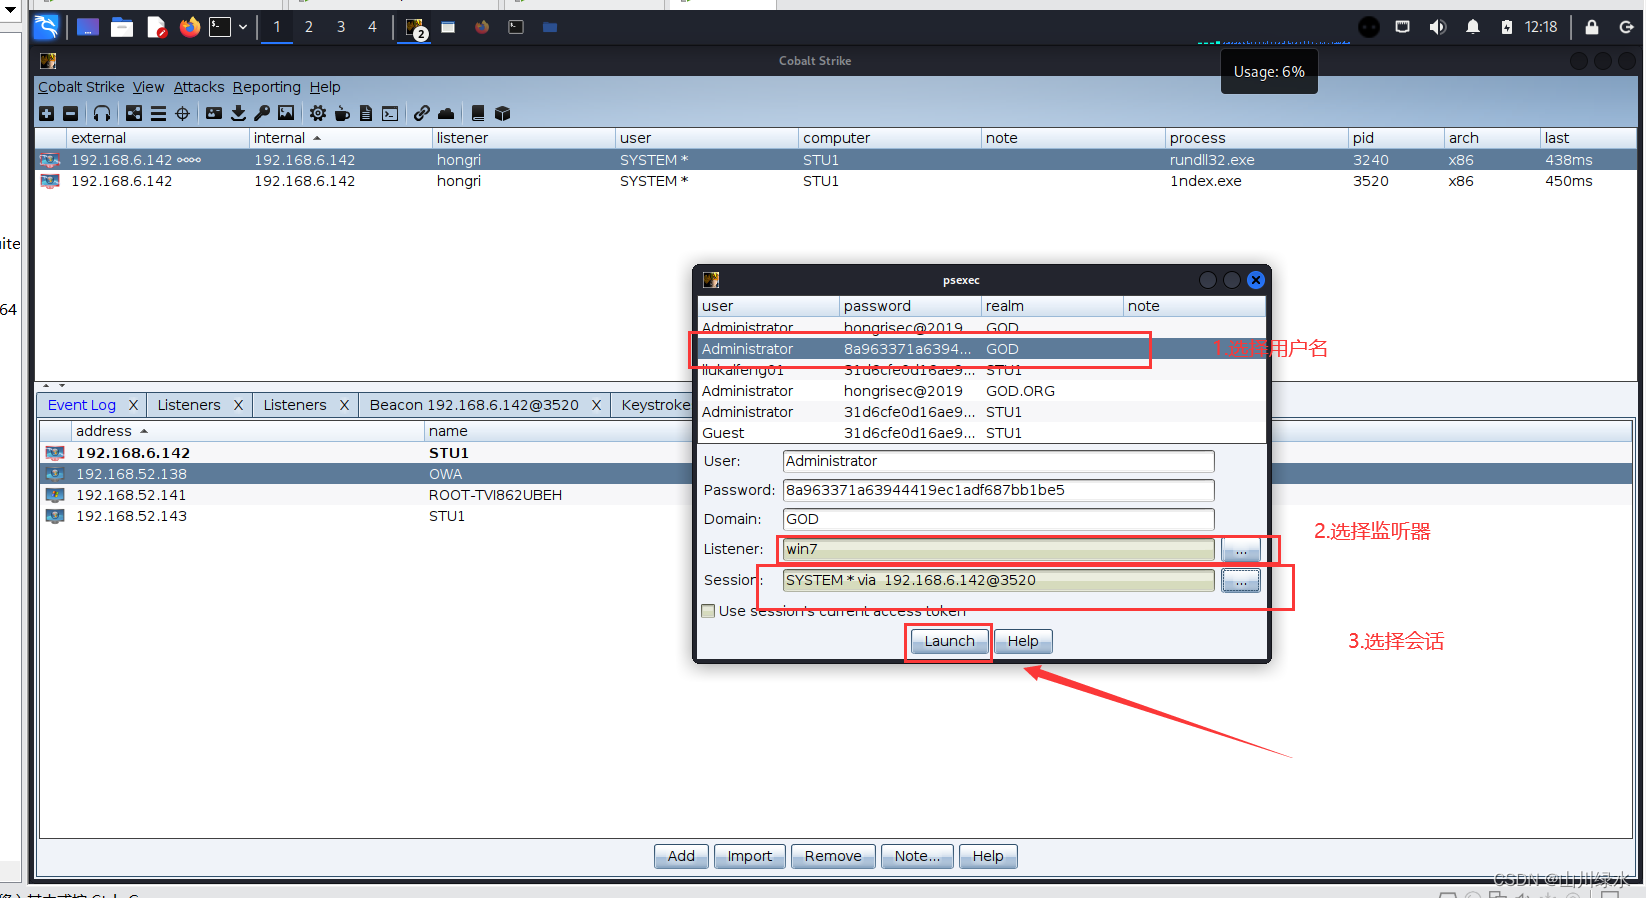Sort targets by the address column header

(248, 431)
